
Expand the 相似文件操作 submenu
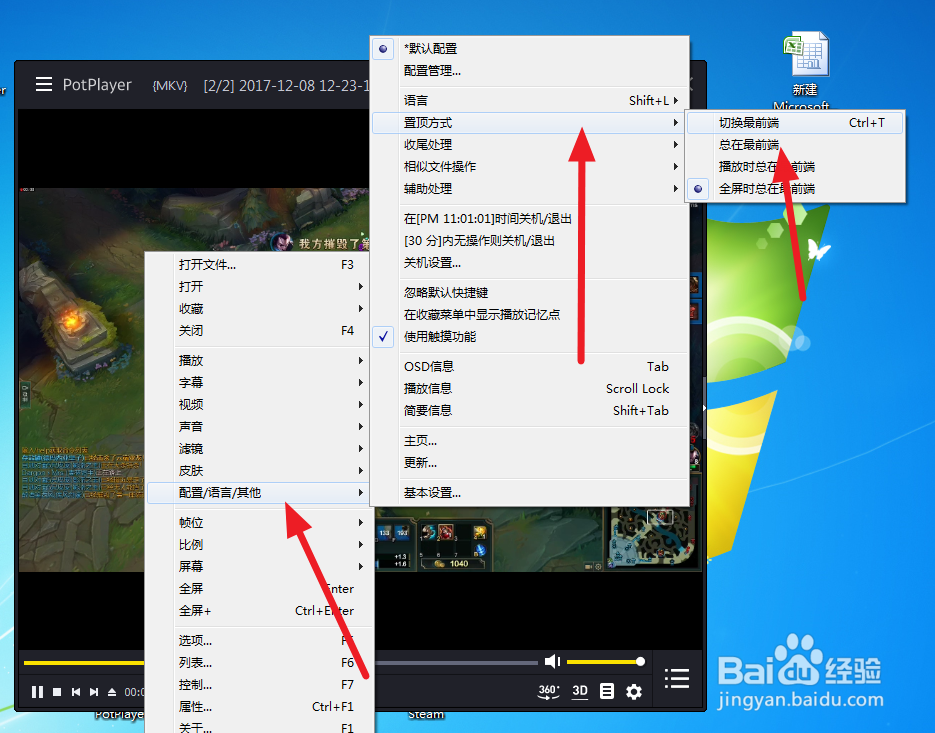pyautogui.click(x=531, y=167)
